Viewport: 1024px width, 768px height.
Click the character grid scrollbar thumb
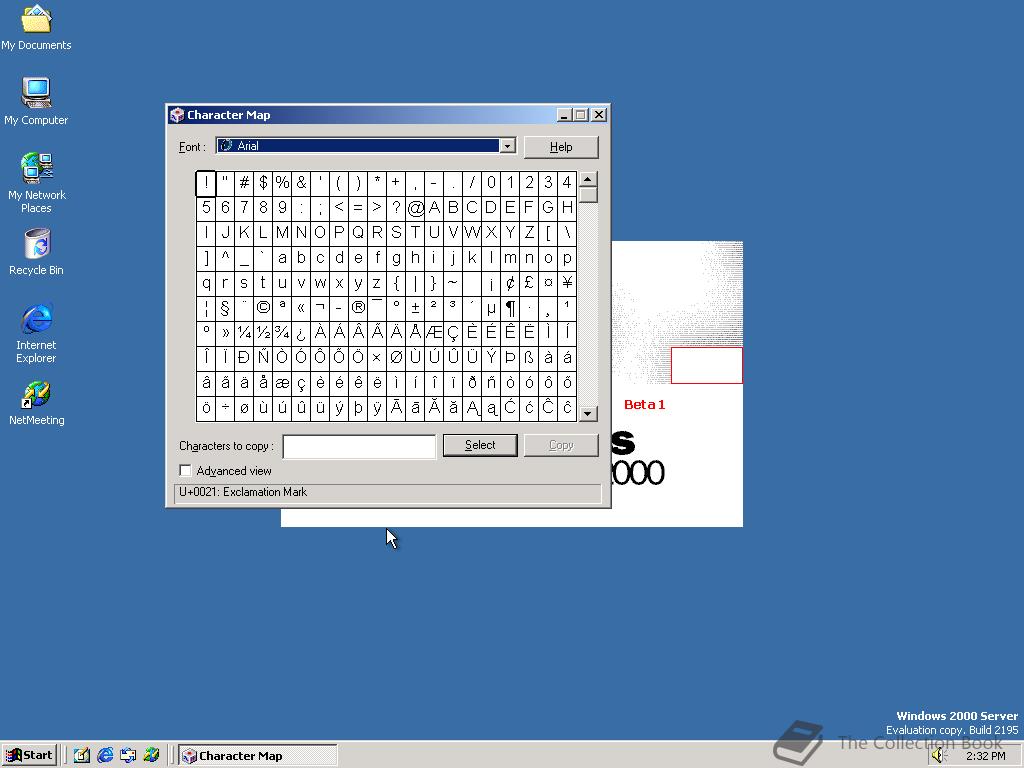[x=588, y=195]
